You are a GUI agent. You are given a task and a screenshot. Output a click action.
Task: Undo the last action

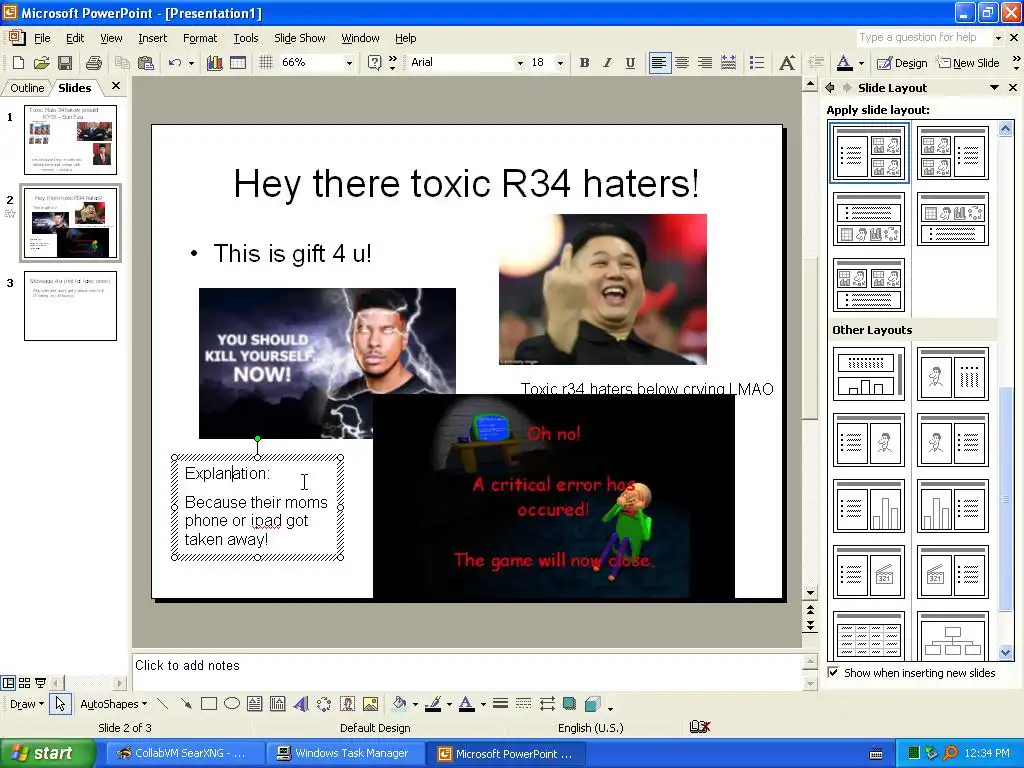174,63
